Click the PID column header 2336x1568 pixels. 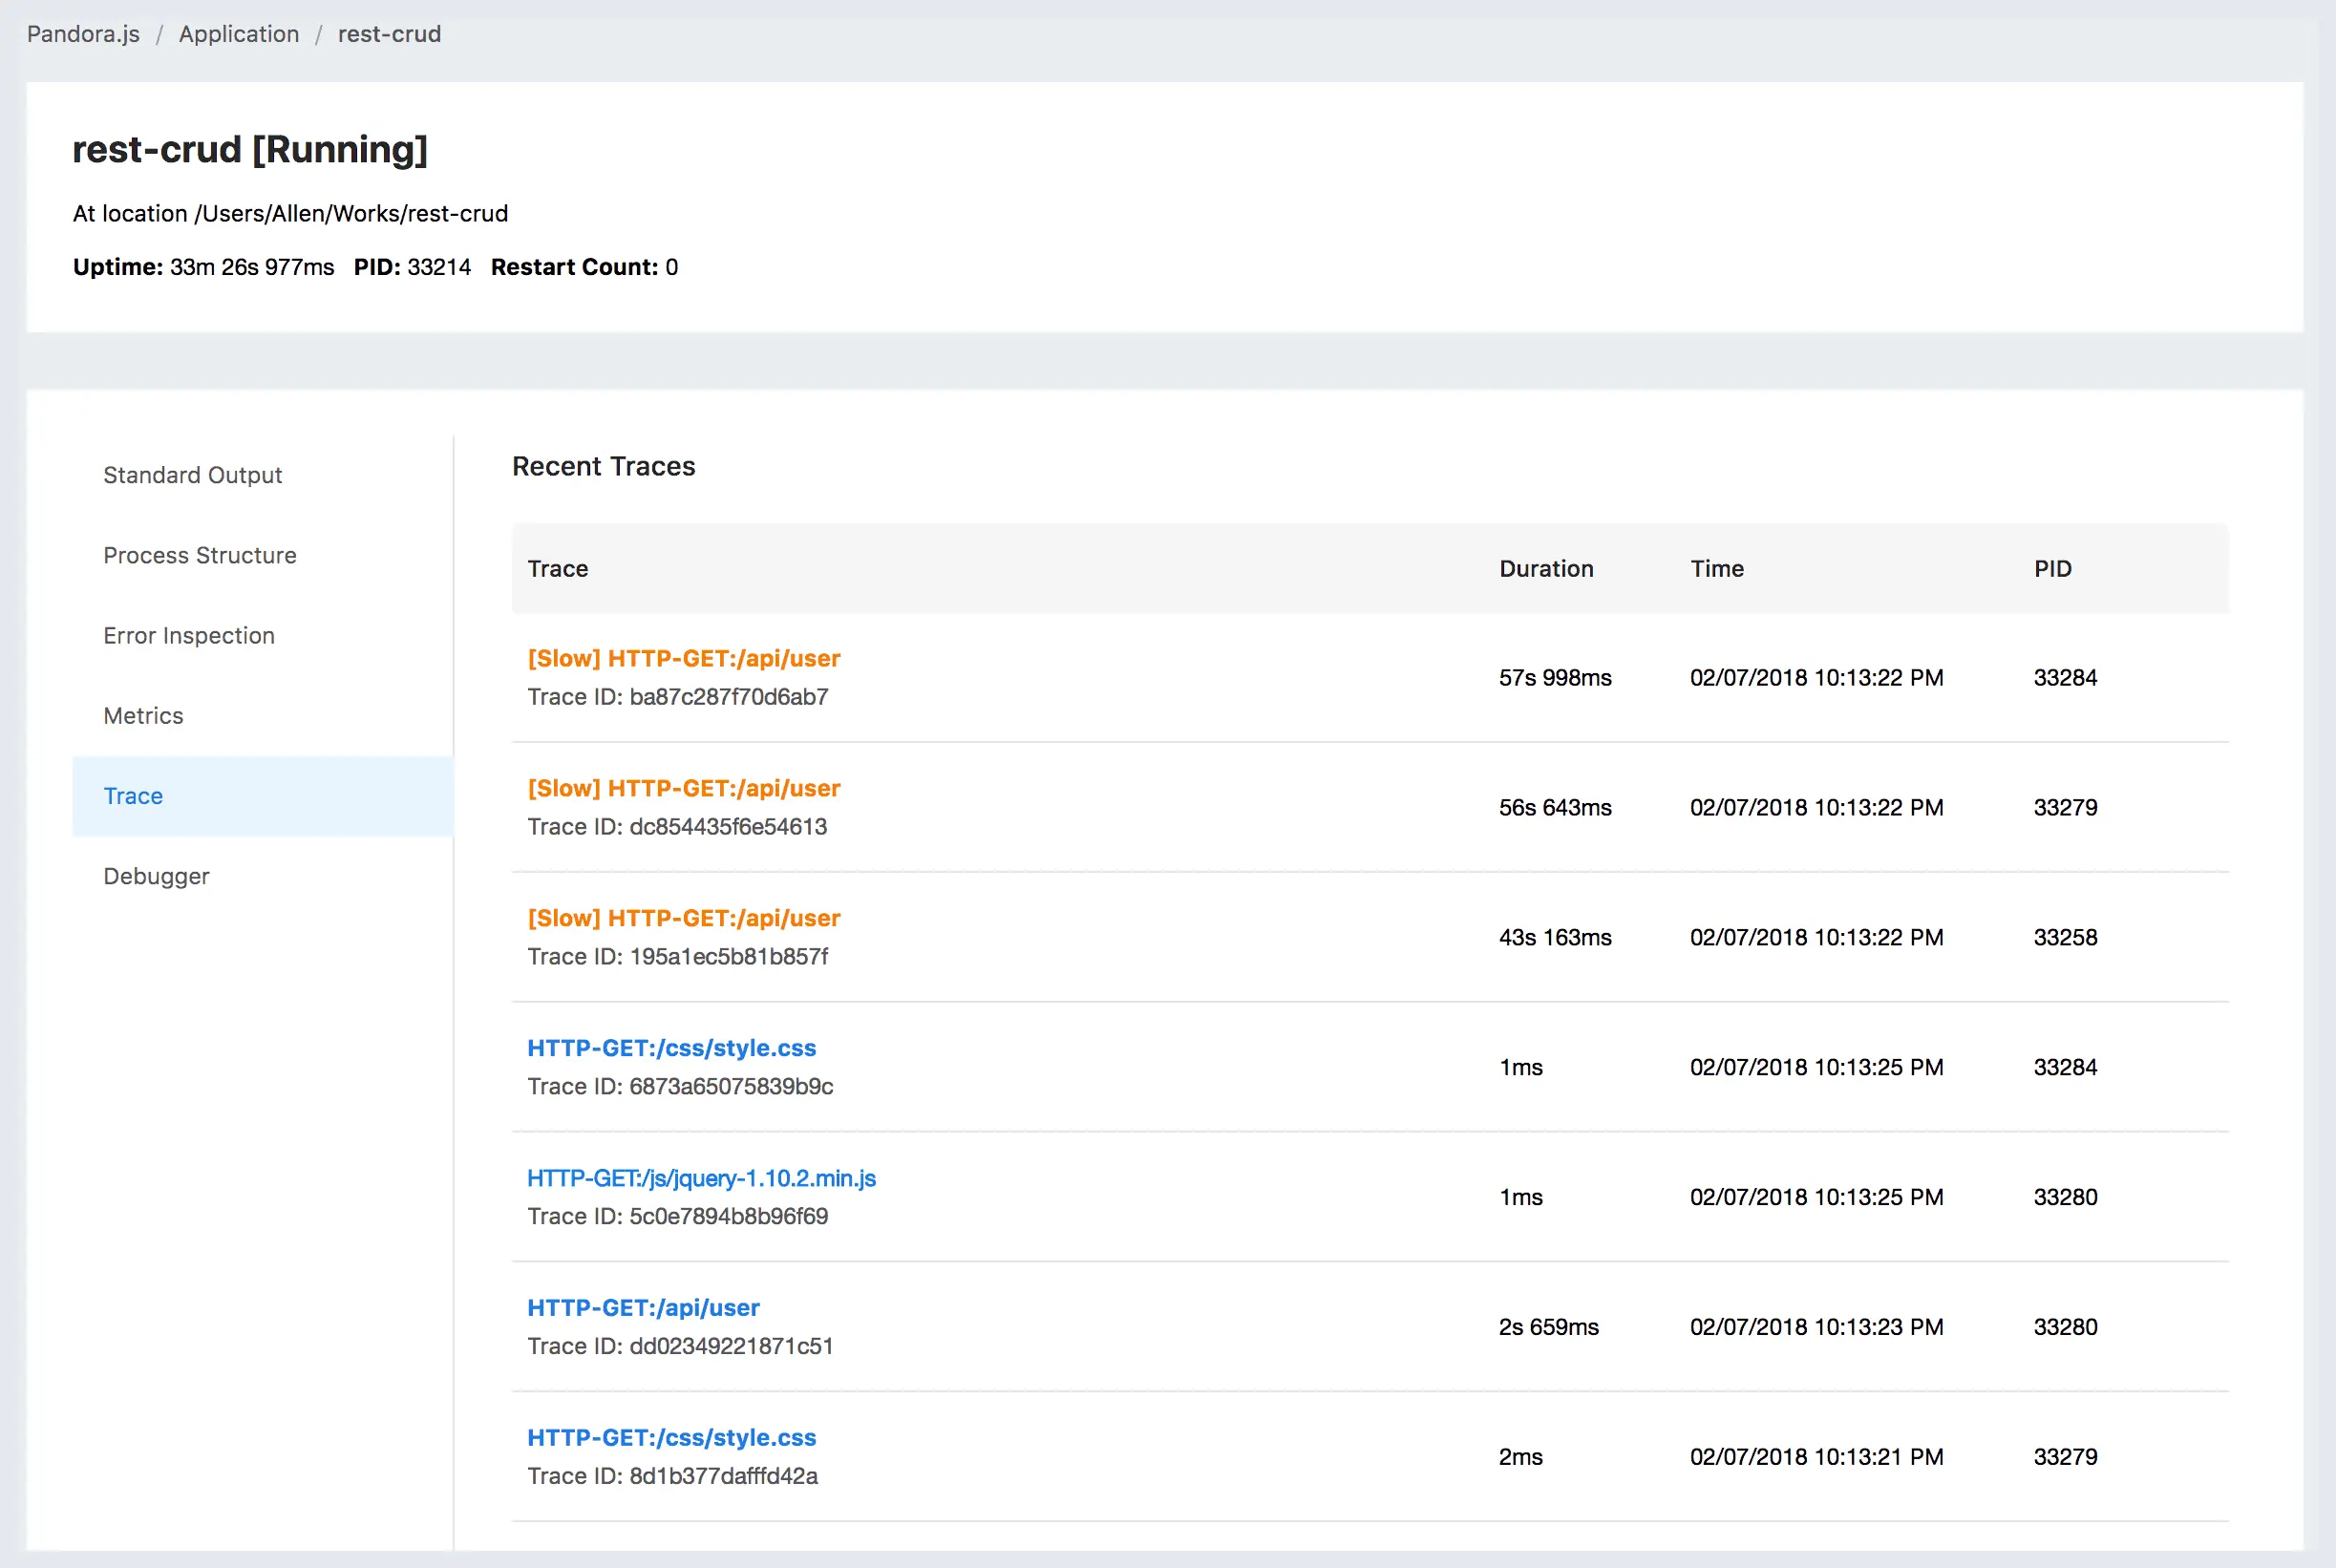2052,569
